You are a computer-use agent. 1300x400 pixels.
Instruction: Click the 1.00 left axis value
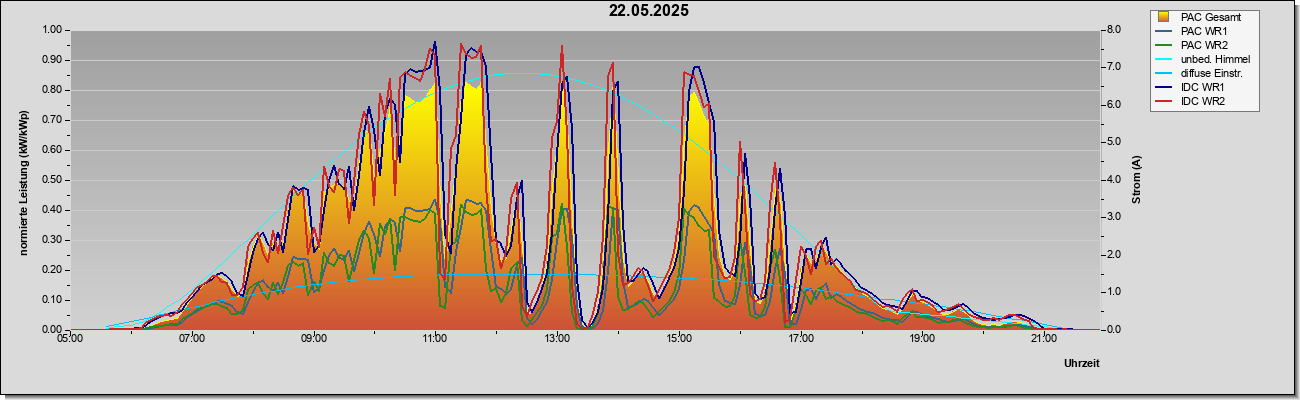51,30
